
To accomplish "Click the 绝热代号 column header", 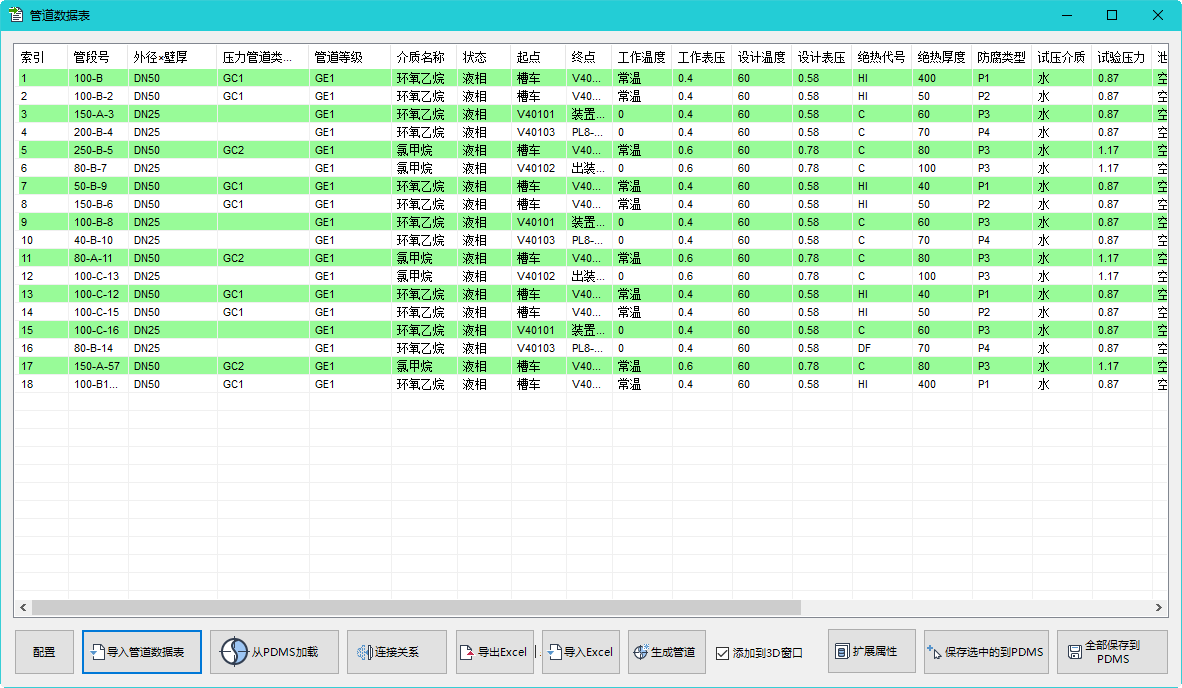I will click(x=881, y=57).
